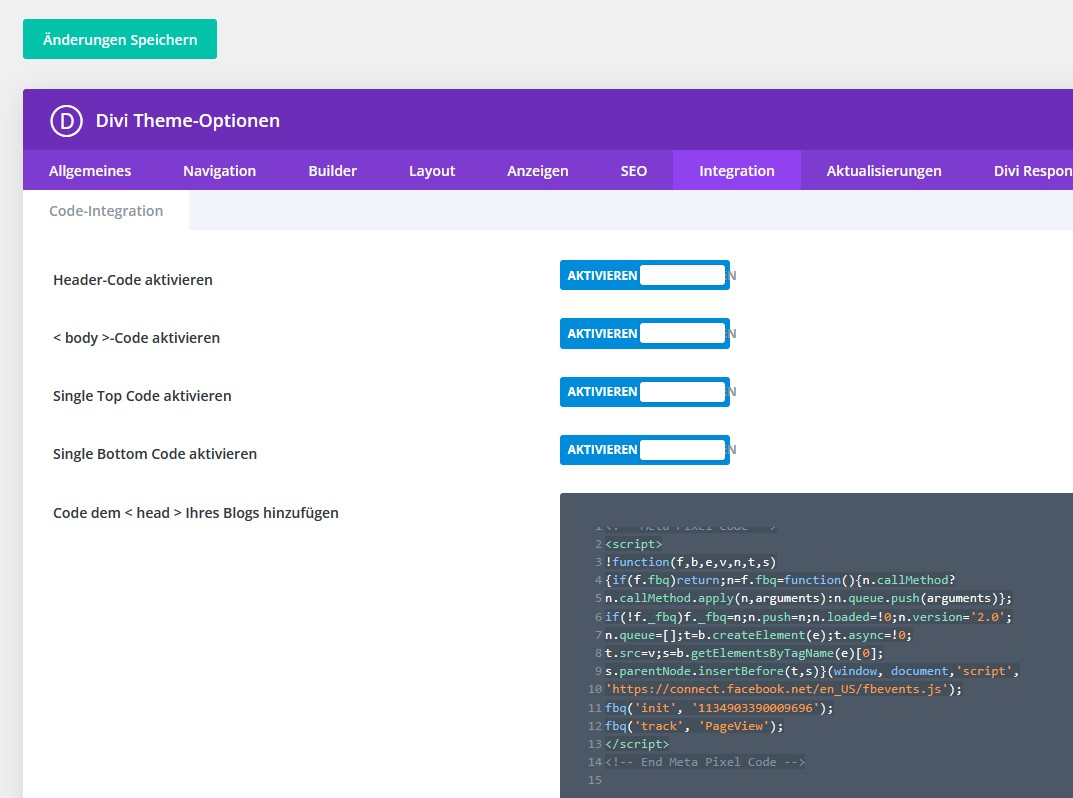Click the Divi Theme-Optionen title
The image size is (1073, 798).
click(x=188, y=121)
